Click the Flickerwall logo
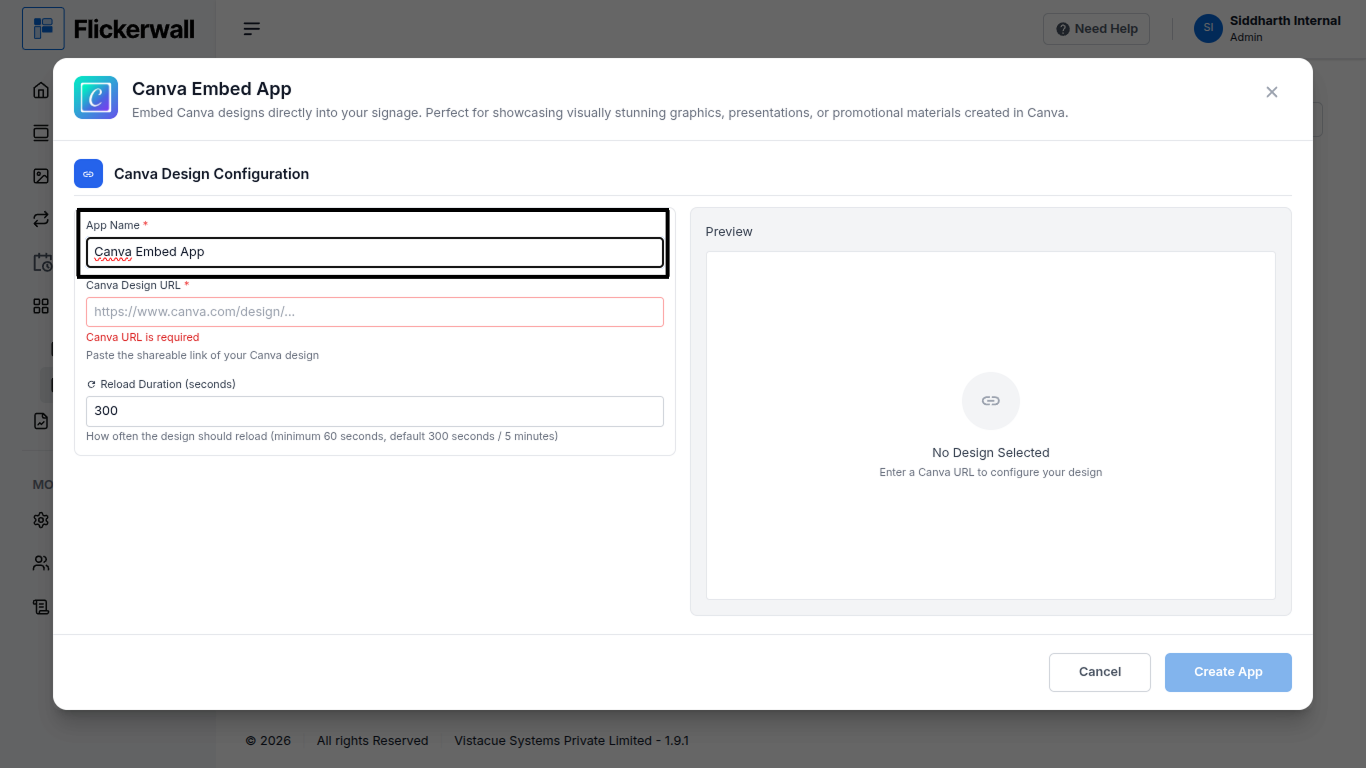Screen dimensions: 1366x768 point(108,29)
